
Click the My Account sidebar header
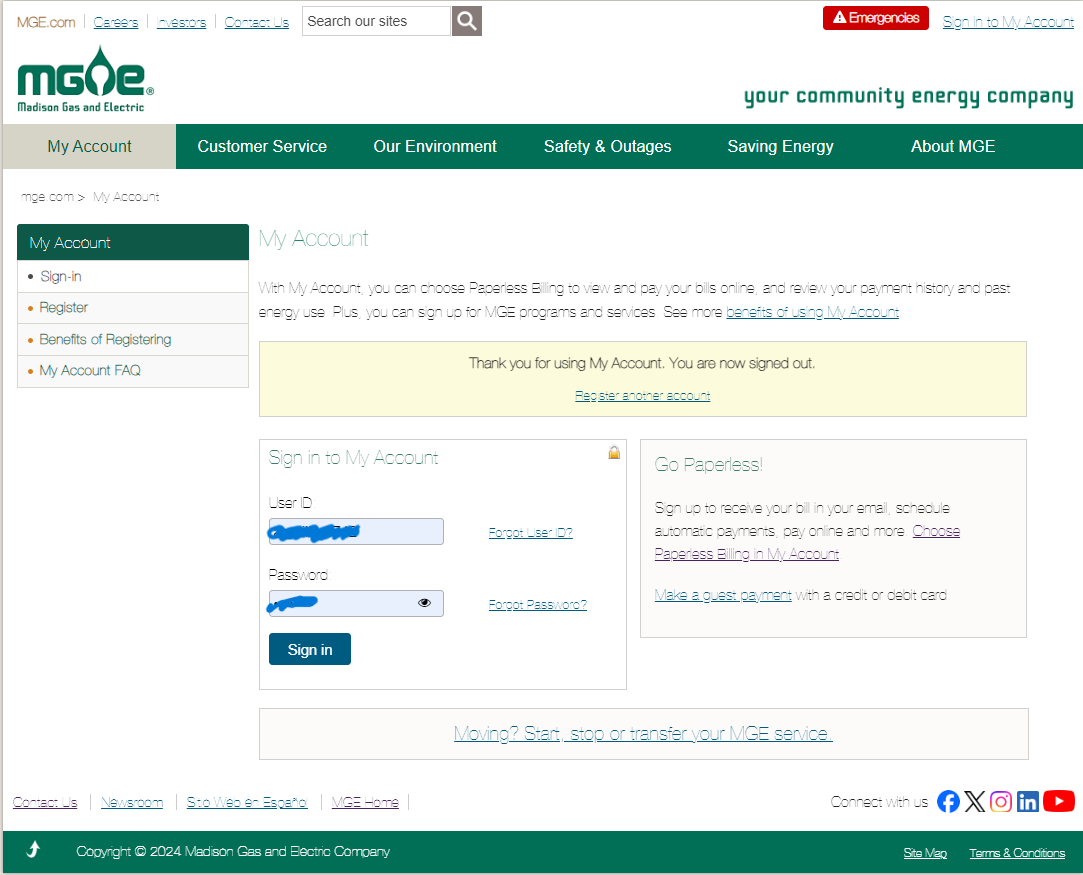coord(133,242)
